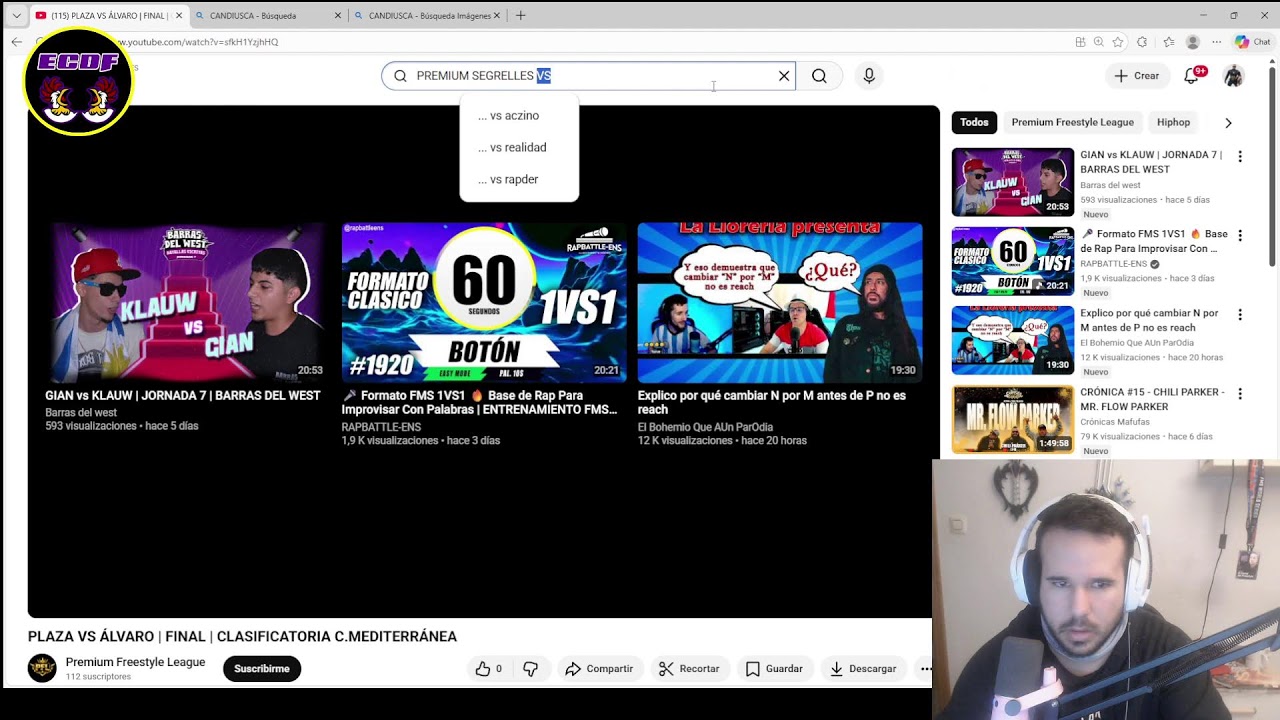Dislike the video with thumbs down

click(x=531, y=669)
